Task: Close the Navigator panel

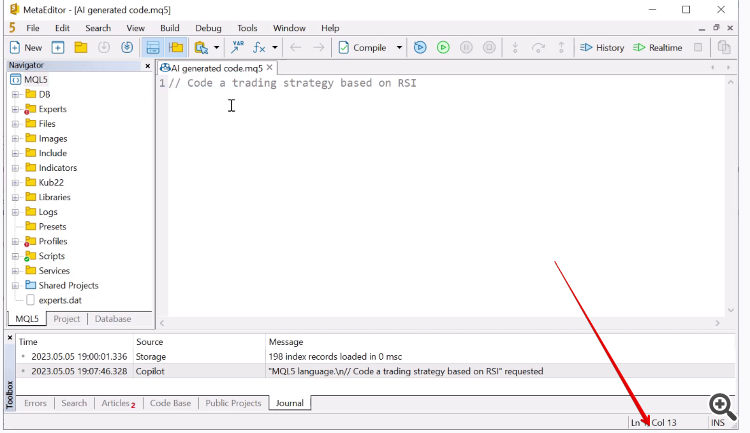Action: (x=148, y=66)
